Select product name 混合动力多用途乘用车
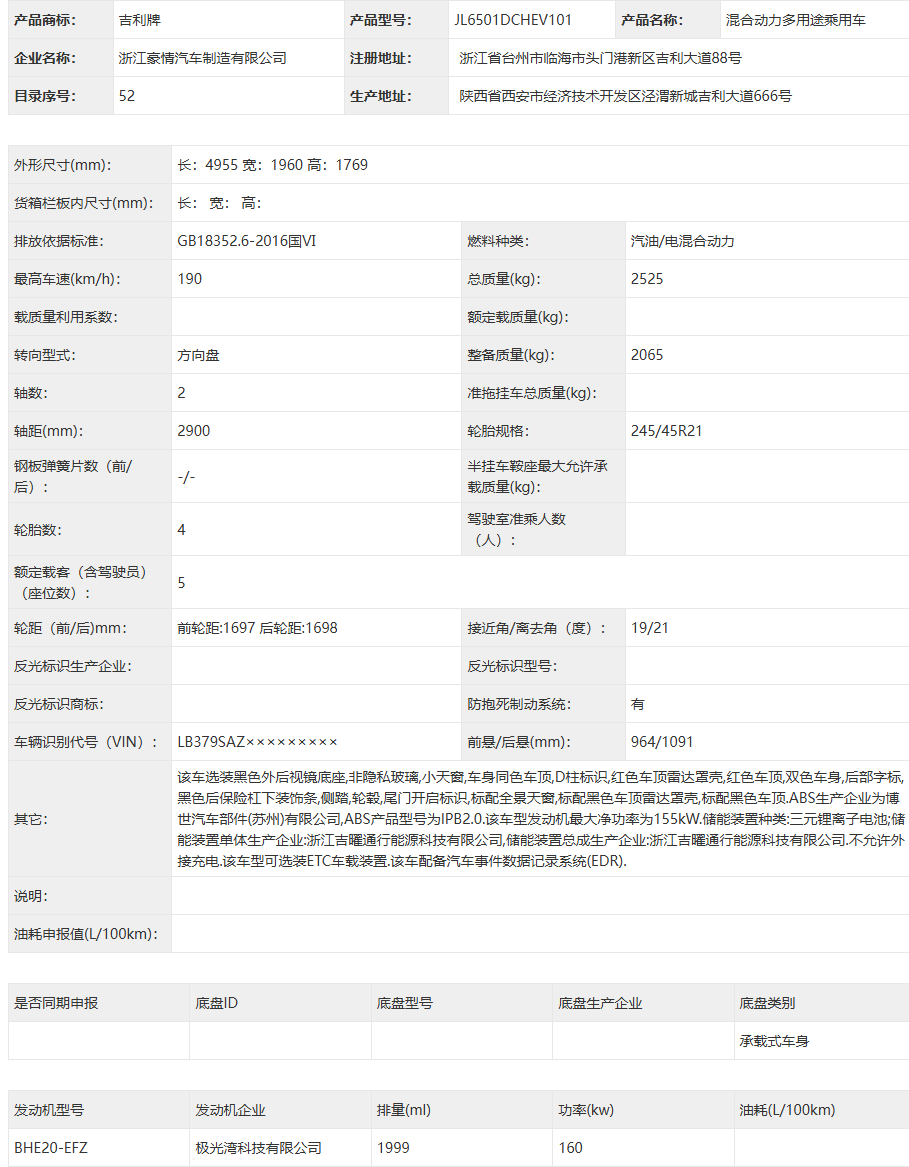 click(795, 20)
